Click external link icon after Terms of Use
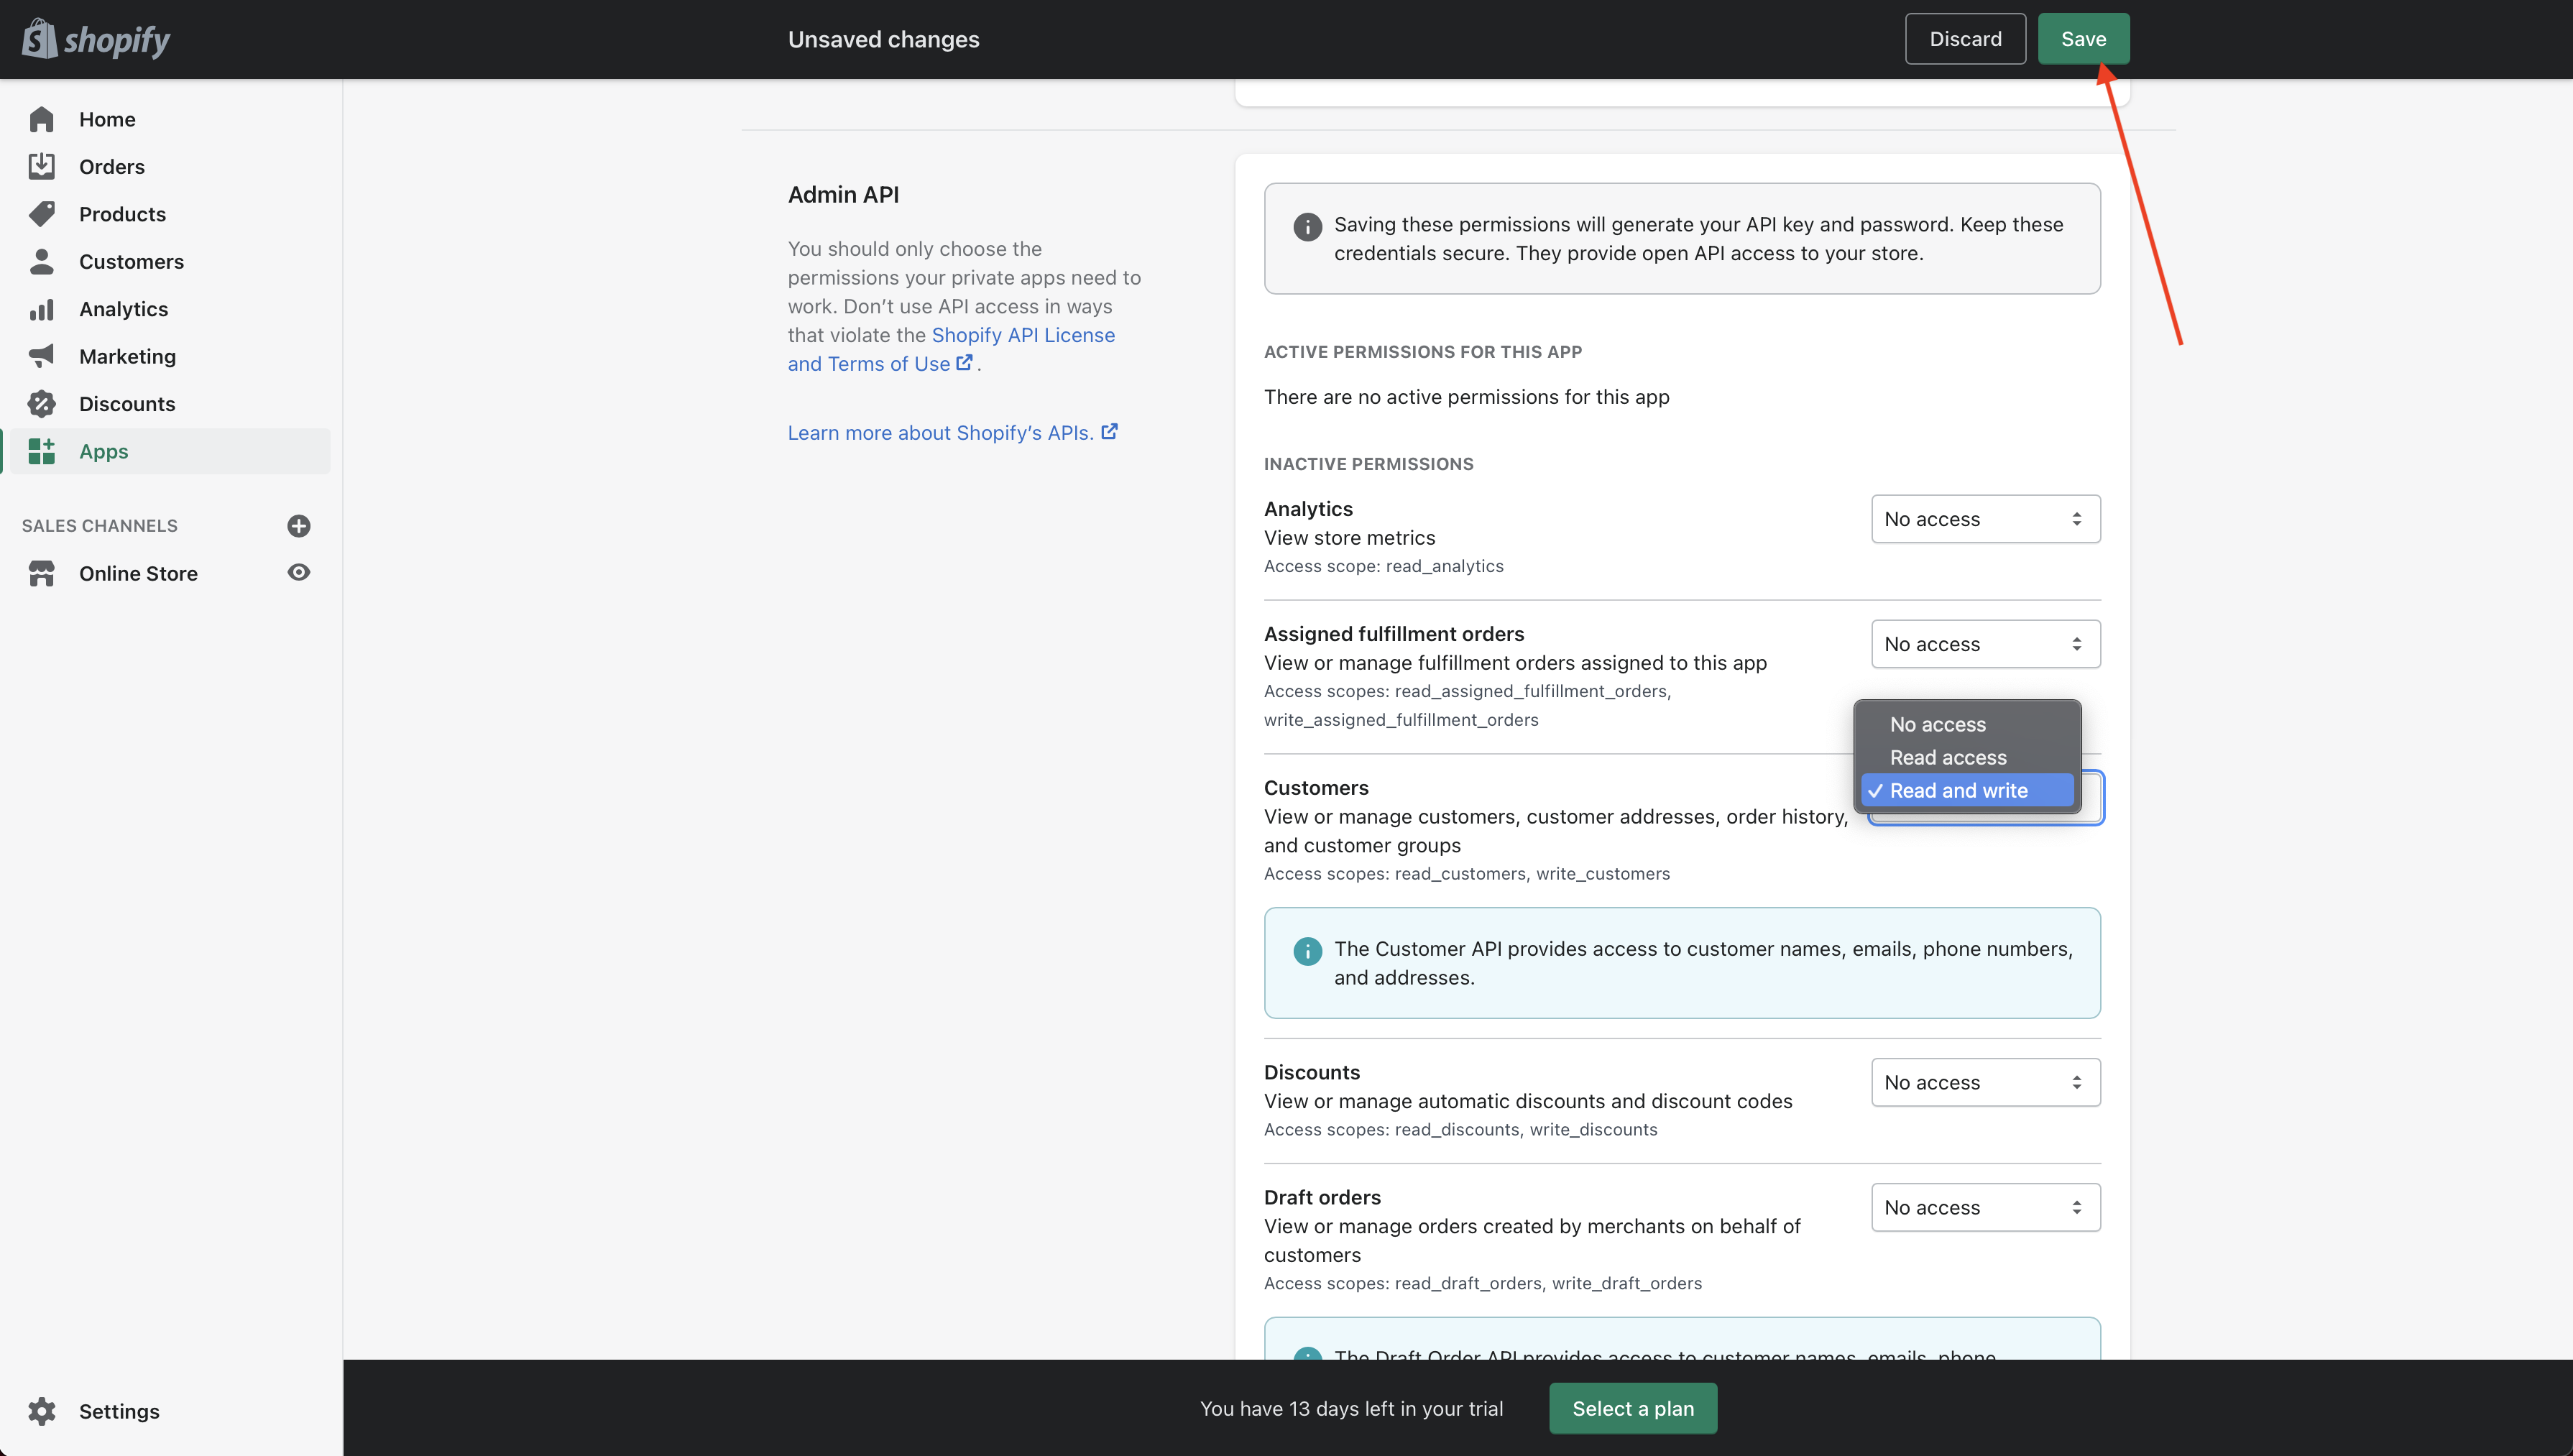This screenshot has width=2573, height=1456. (964, 363)
